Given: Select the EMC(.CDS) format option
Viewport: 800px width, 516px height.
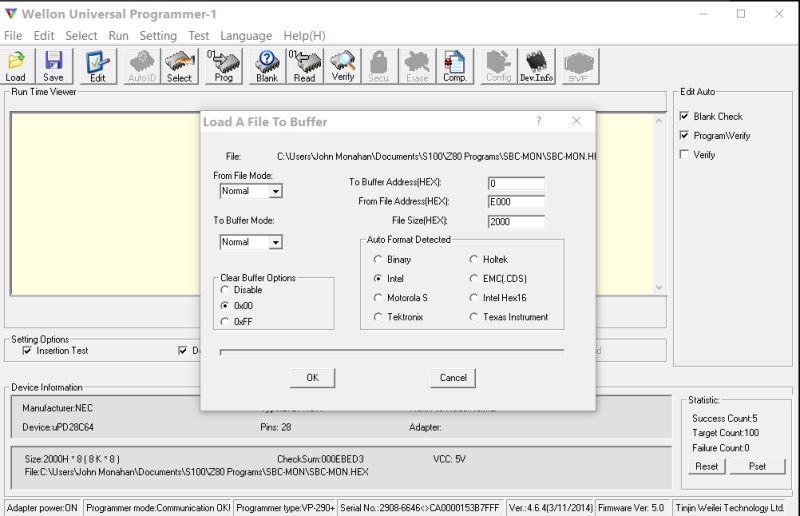Looking at the screenshot, I should click(x=473, y=278).
